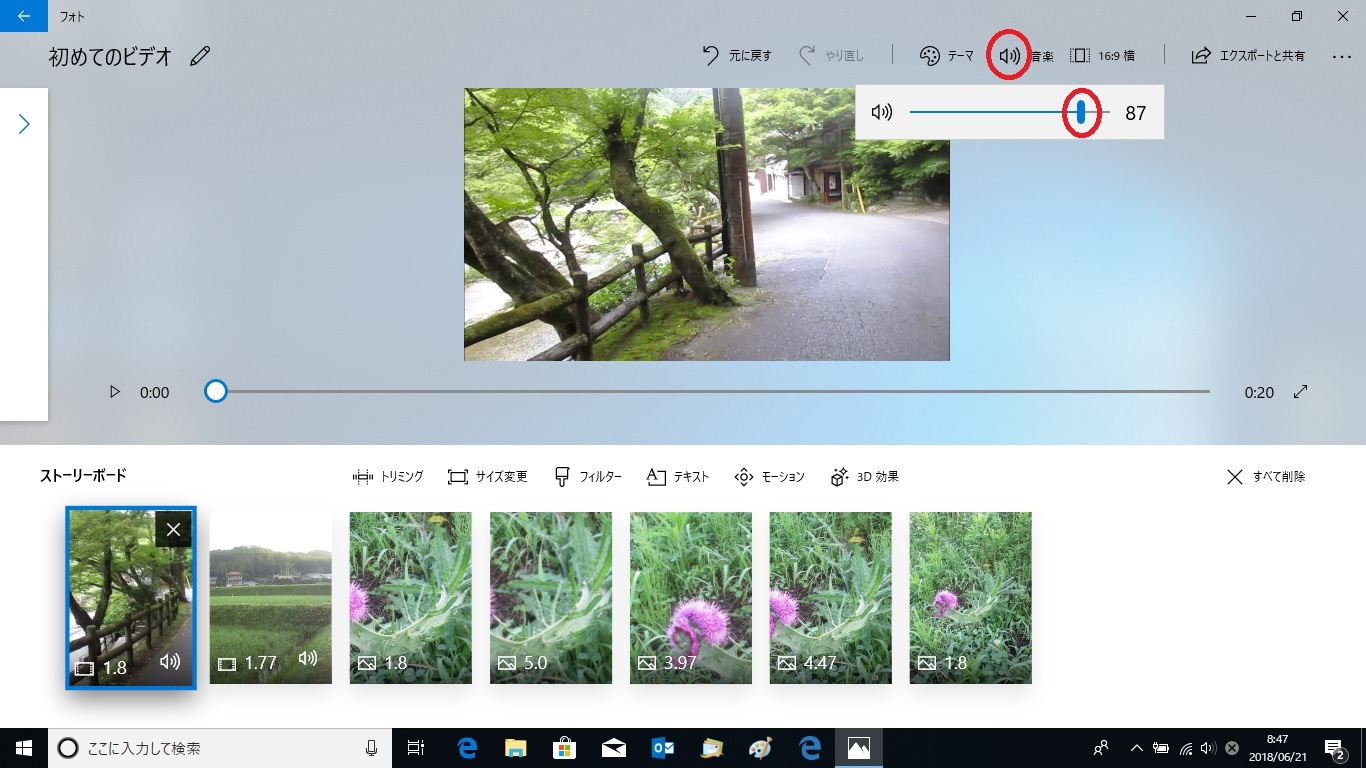Click the playback seek bar handle
Screen dimensions: 1366x768
coord(216,391)
